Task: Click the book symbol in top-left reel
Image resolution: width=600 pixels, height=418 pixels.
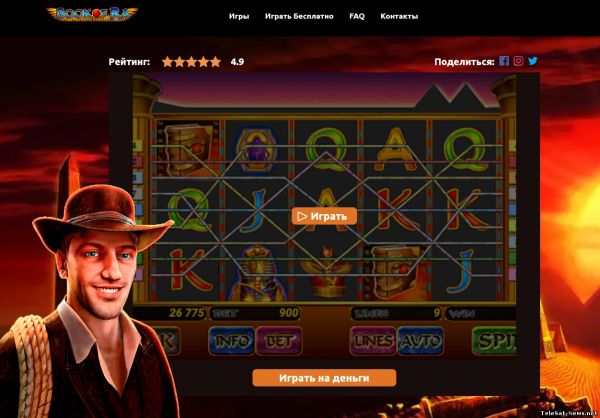Action: (188, 149)
